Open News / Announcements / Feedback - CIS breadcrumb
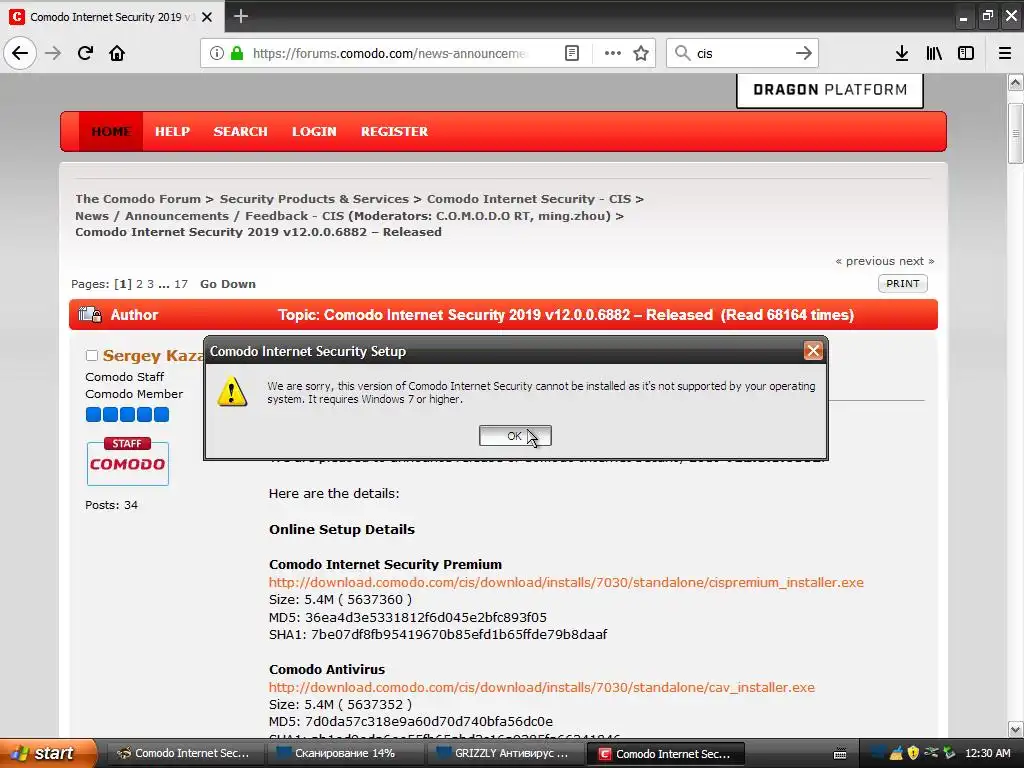1024x768 pixels. pyautogui.click(x=210, y=216)
